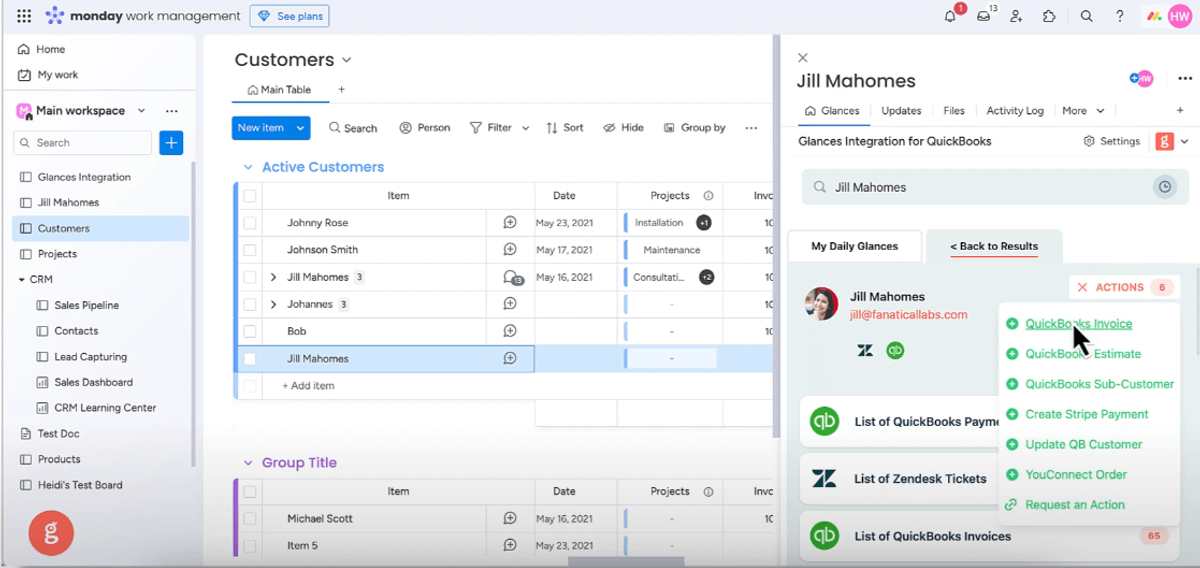This screenshot has height=568, width=1200.
Task: Open the inbox tray icon
Action: pyautogui.click(x=984, y=16)
